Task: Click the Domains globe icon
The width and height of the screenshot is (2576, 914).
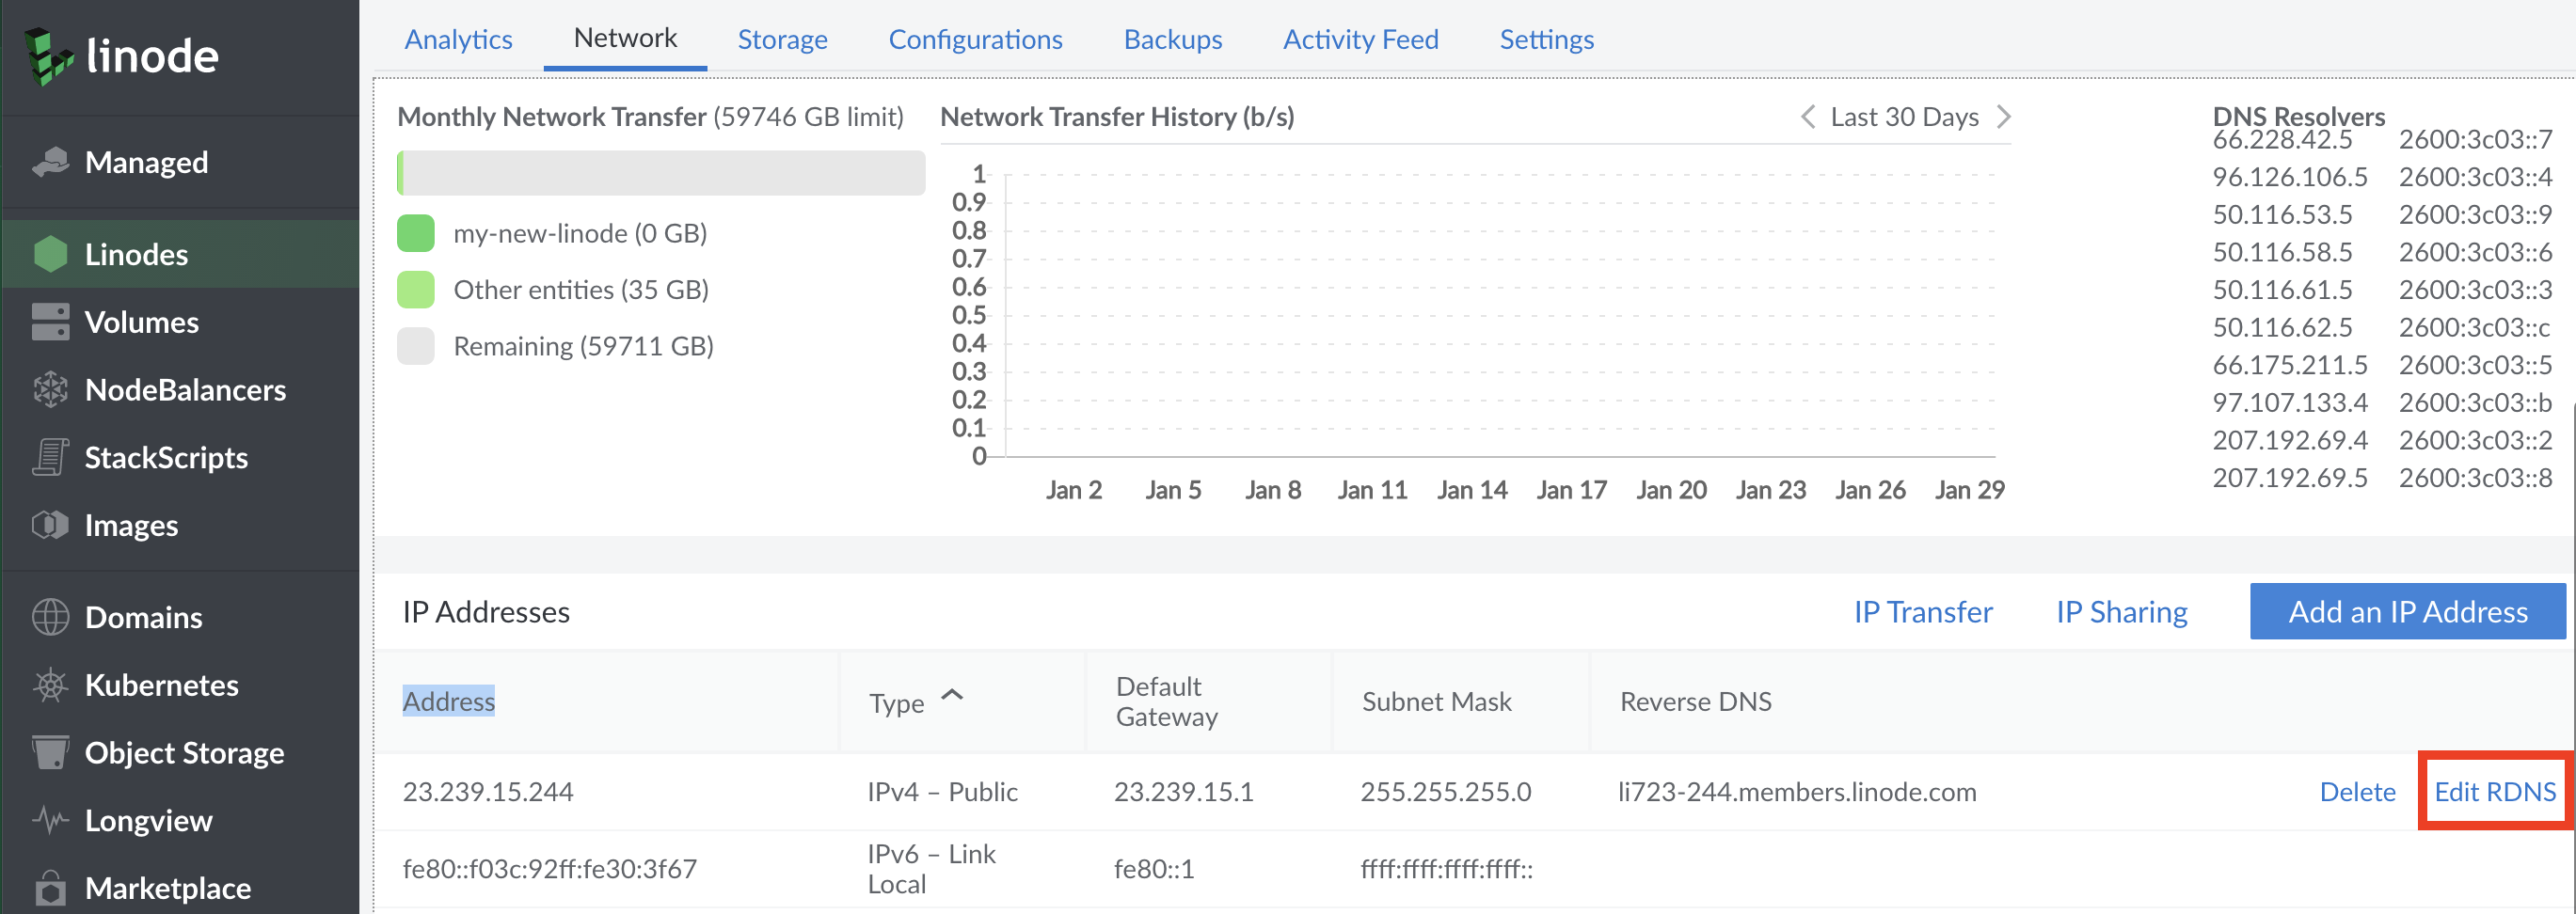Action: pos(49,617)
